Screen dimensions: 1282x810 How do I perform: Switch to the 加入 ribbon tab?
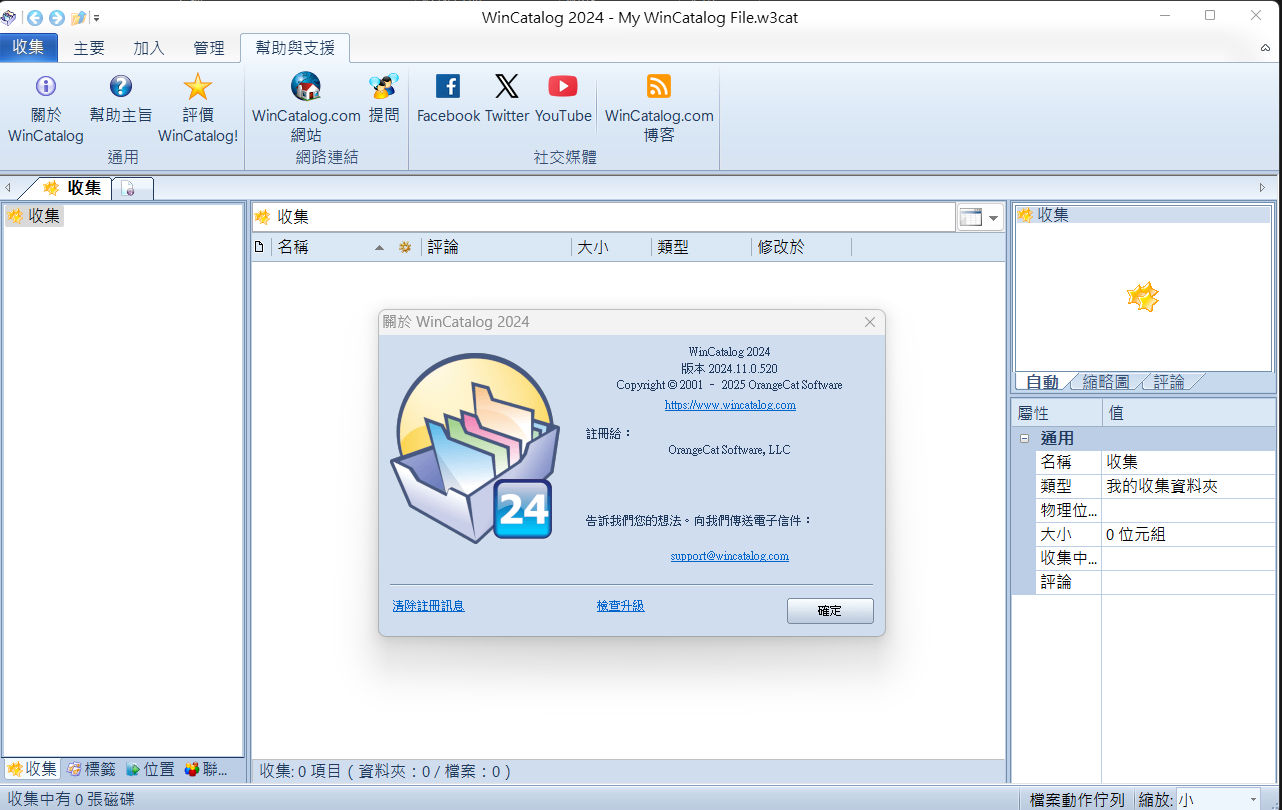point(149,48)
